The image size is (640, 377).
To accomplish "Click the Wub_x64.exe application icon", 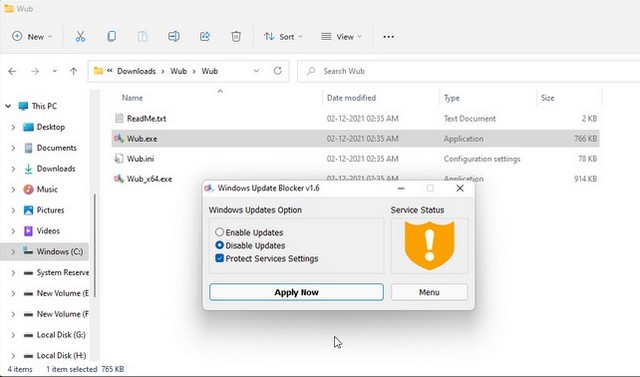I will pos(119,179).
